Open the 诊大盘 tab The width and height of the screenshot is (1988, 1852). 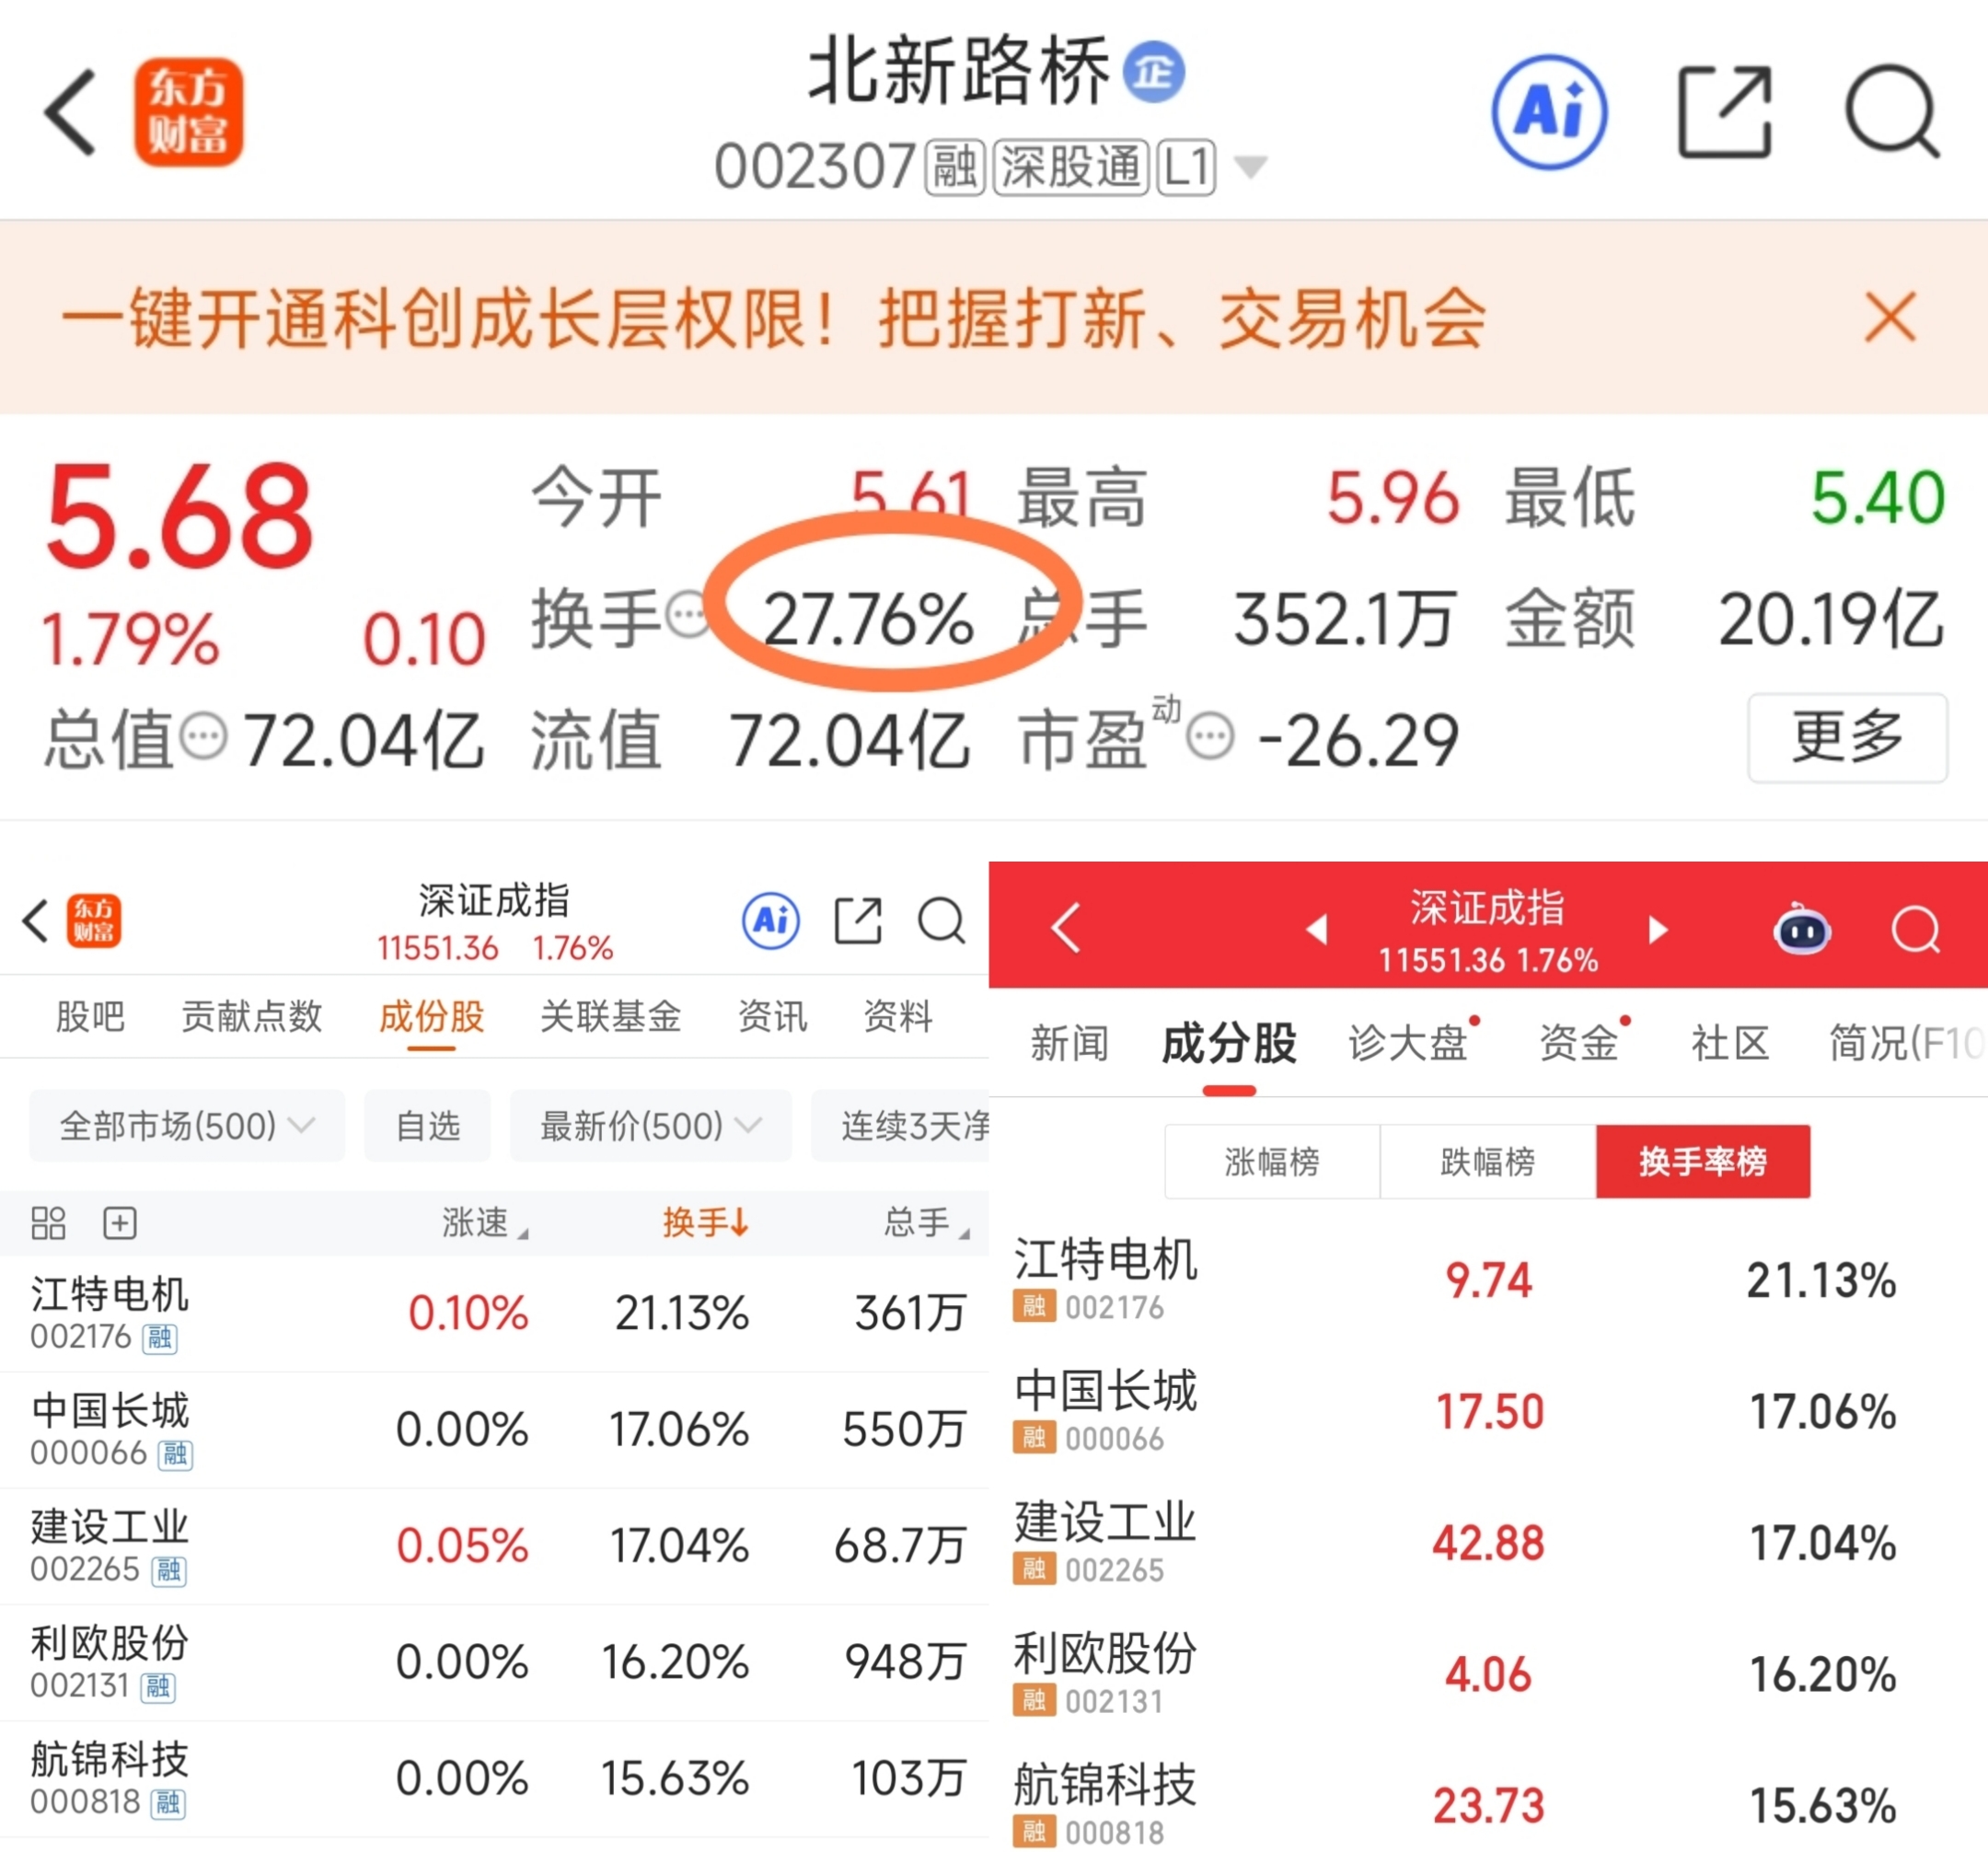coord(1408,1043)
